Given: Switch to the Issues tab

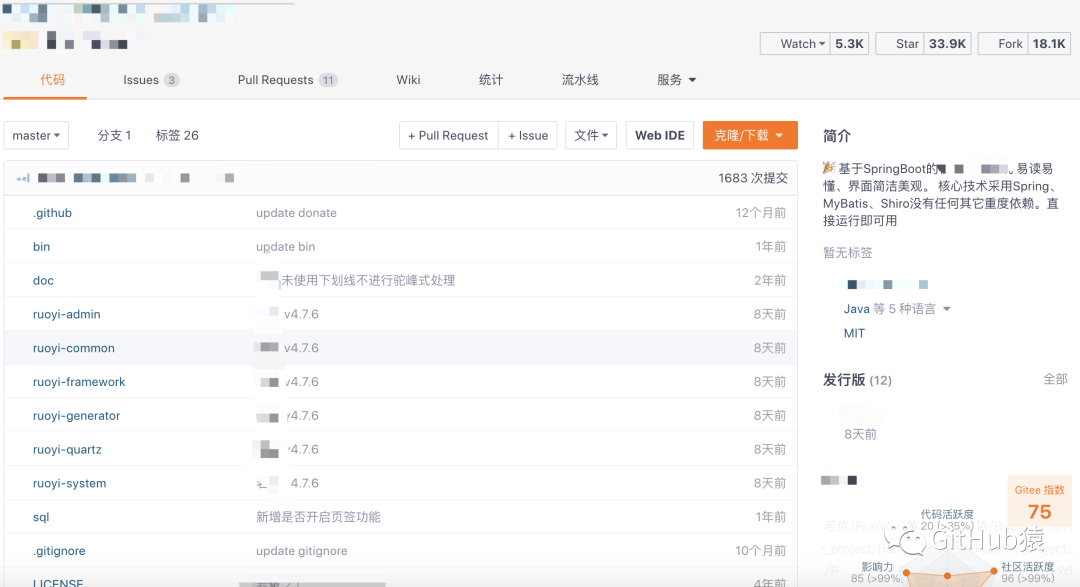Looking at the screenshot, I should [x=150, y=80].
